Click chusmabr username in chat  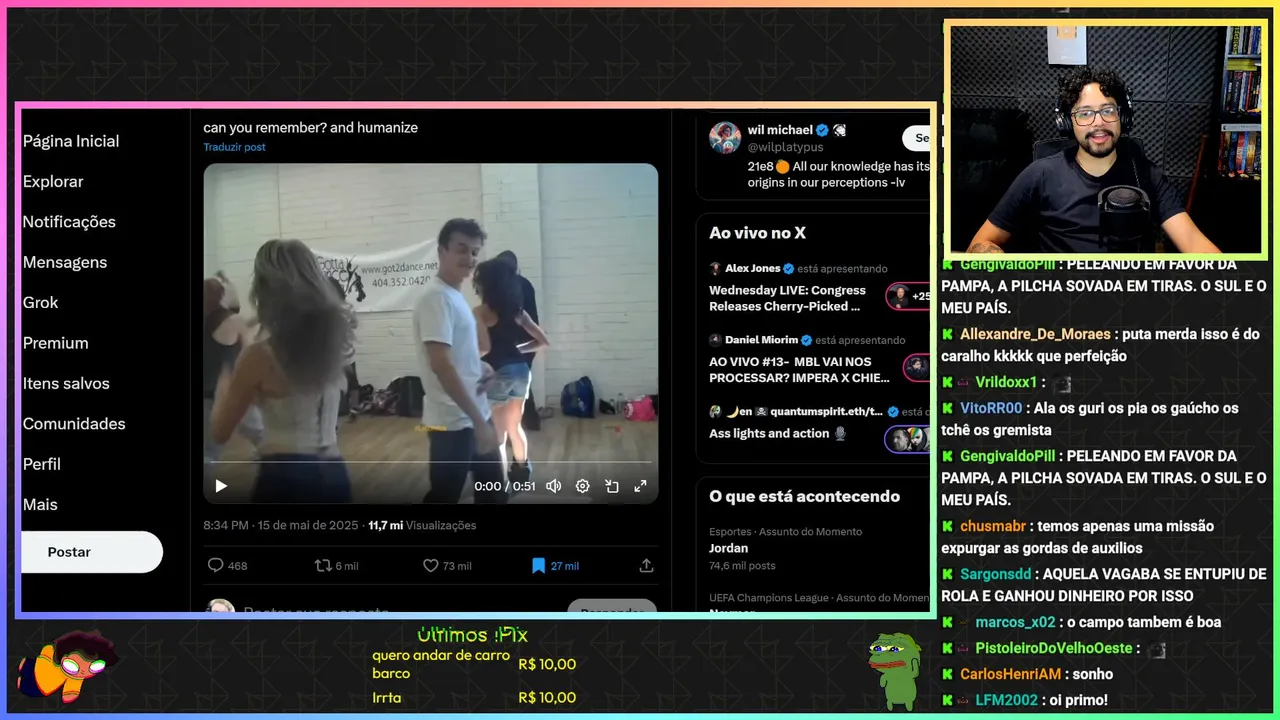993,526
